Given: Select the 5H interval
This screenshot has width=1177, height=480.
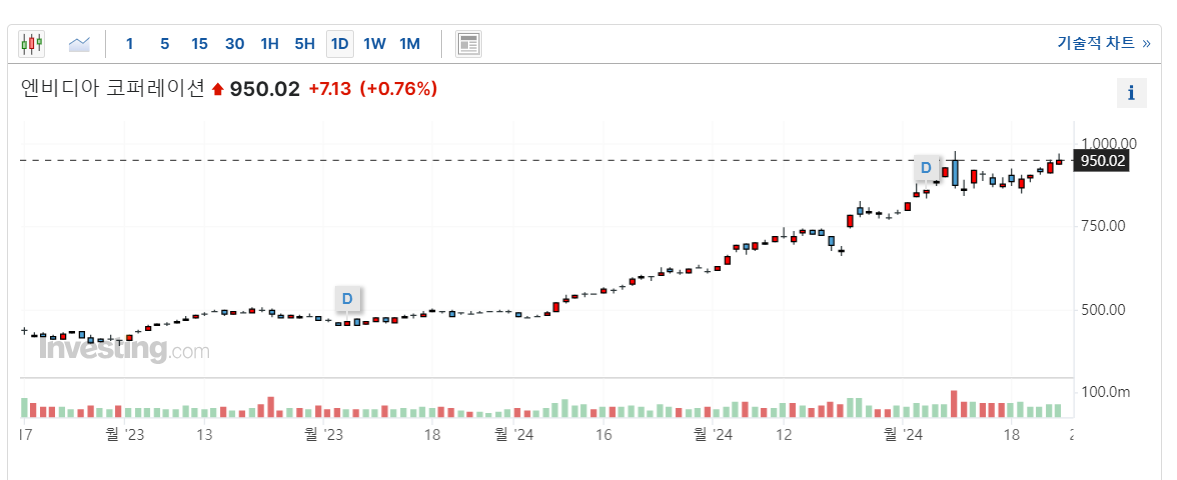Looking at the screenshot, I should pos(305,44).
